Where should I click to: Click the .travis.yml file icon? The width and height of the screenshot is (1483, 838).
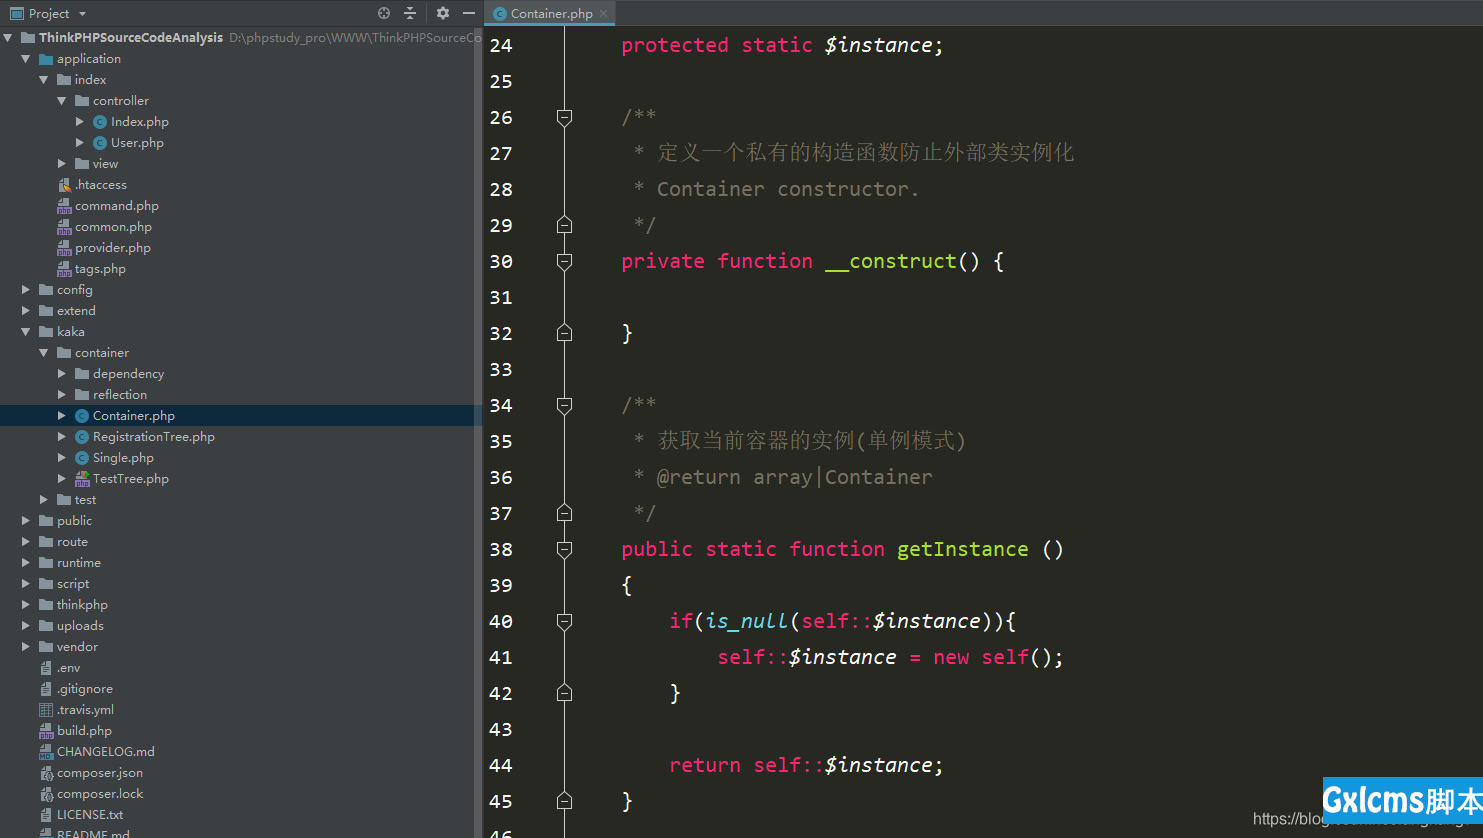[46, 710]
